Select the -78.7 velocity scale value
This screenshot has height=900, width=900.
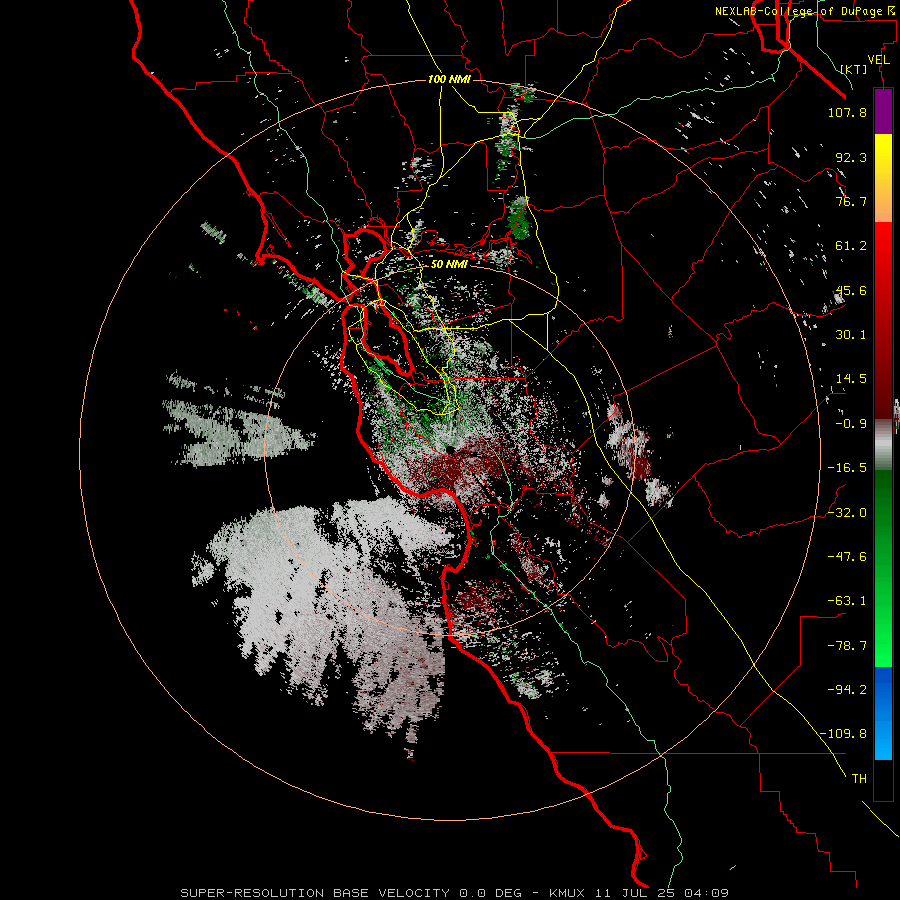[847, 646]
